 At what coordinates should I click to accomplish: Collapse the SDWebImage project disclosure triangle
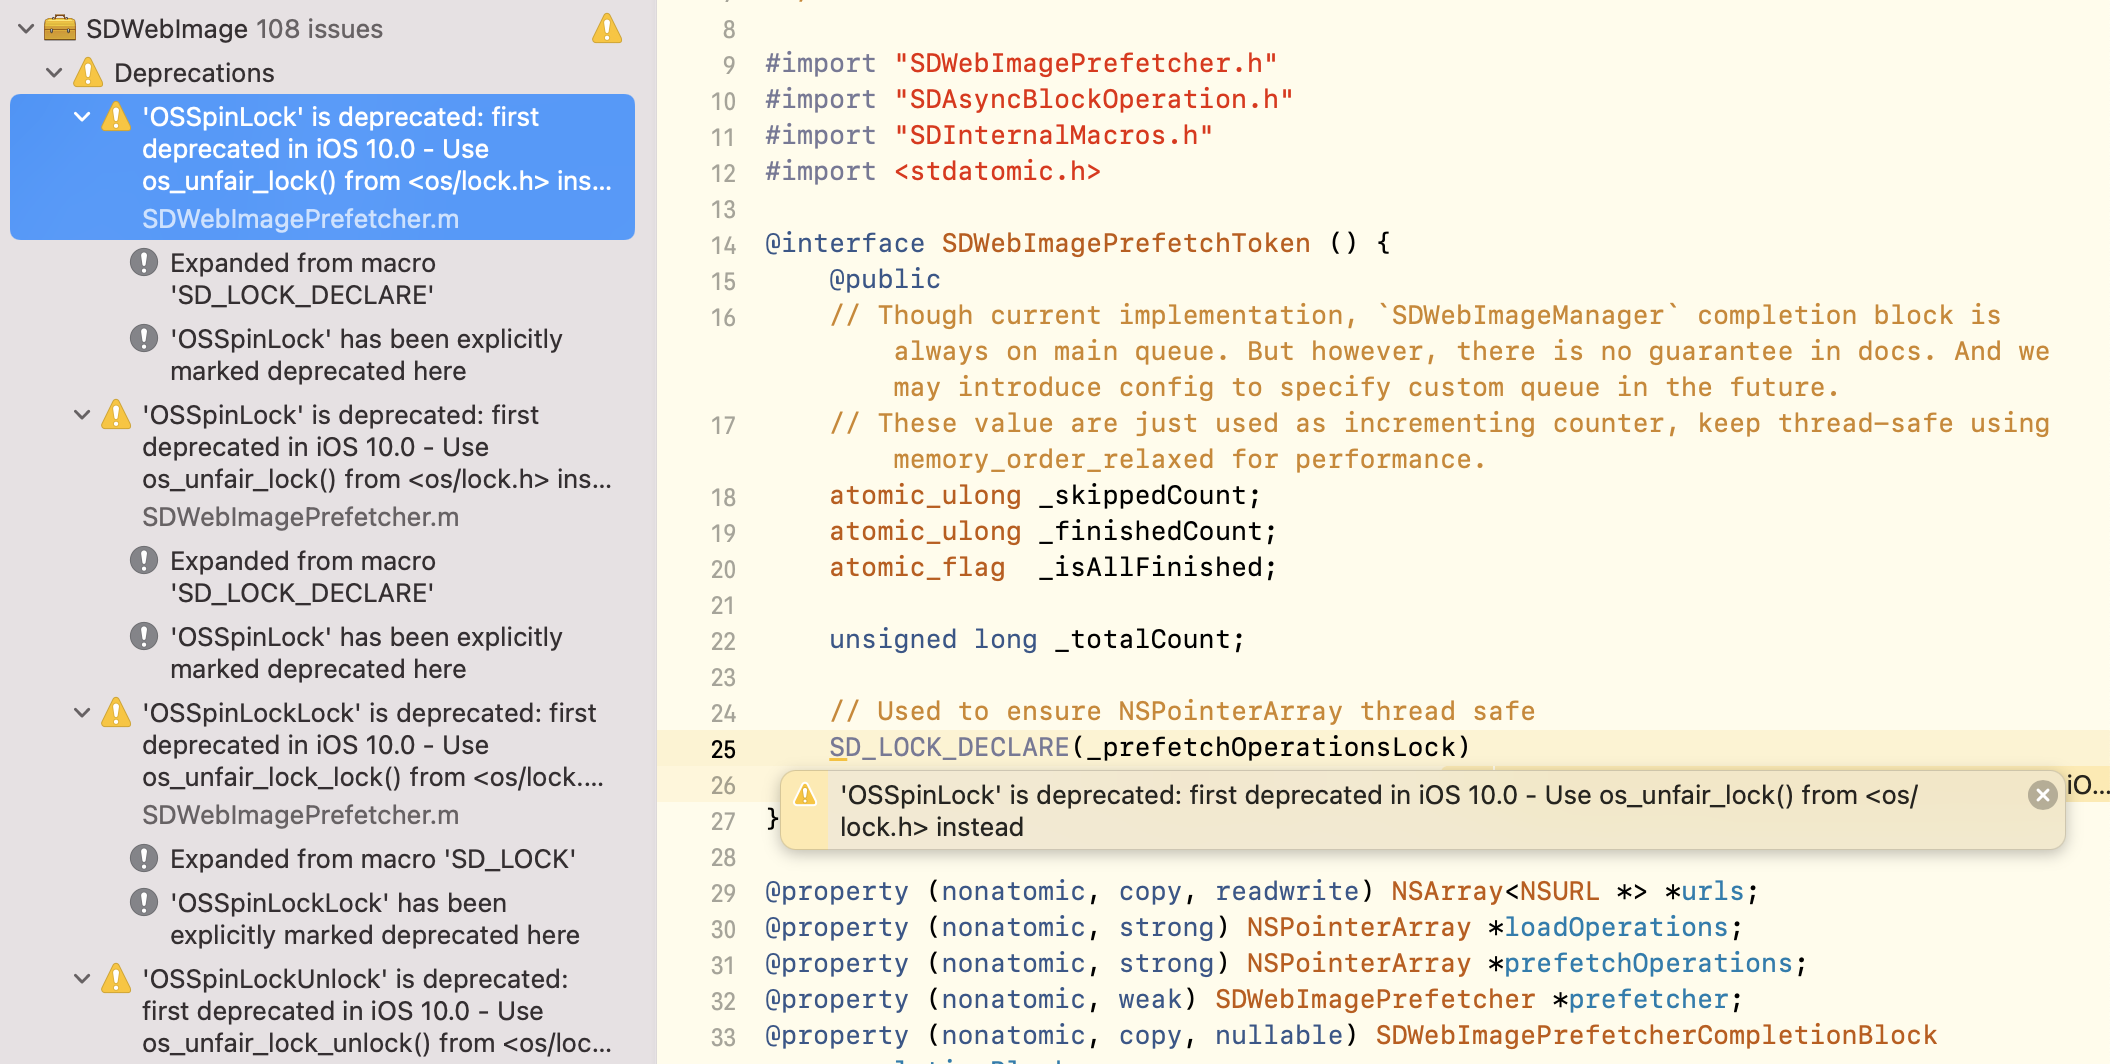coord(25,28)
